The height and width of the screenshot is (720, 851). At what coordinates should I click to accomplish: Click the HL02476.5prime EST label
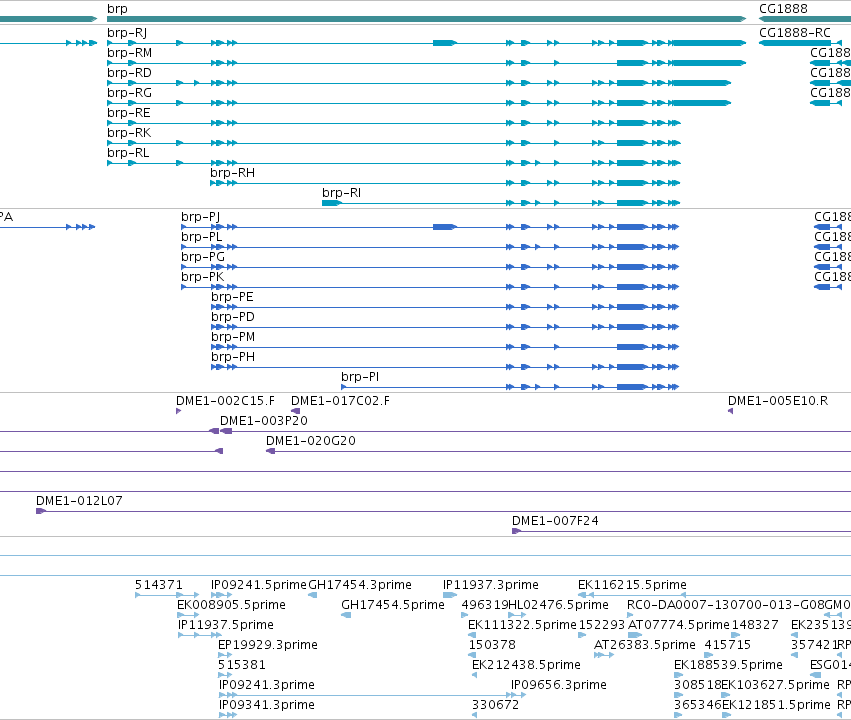click(558, 605)
